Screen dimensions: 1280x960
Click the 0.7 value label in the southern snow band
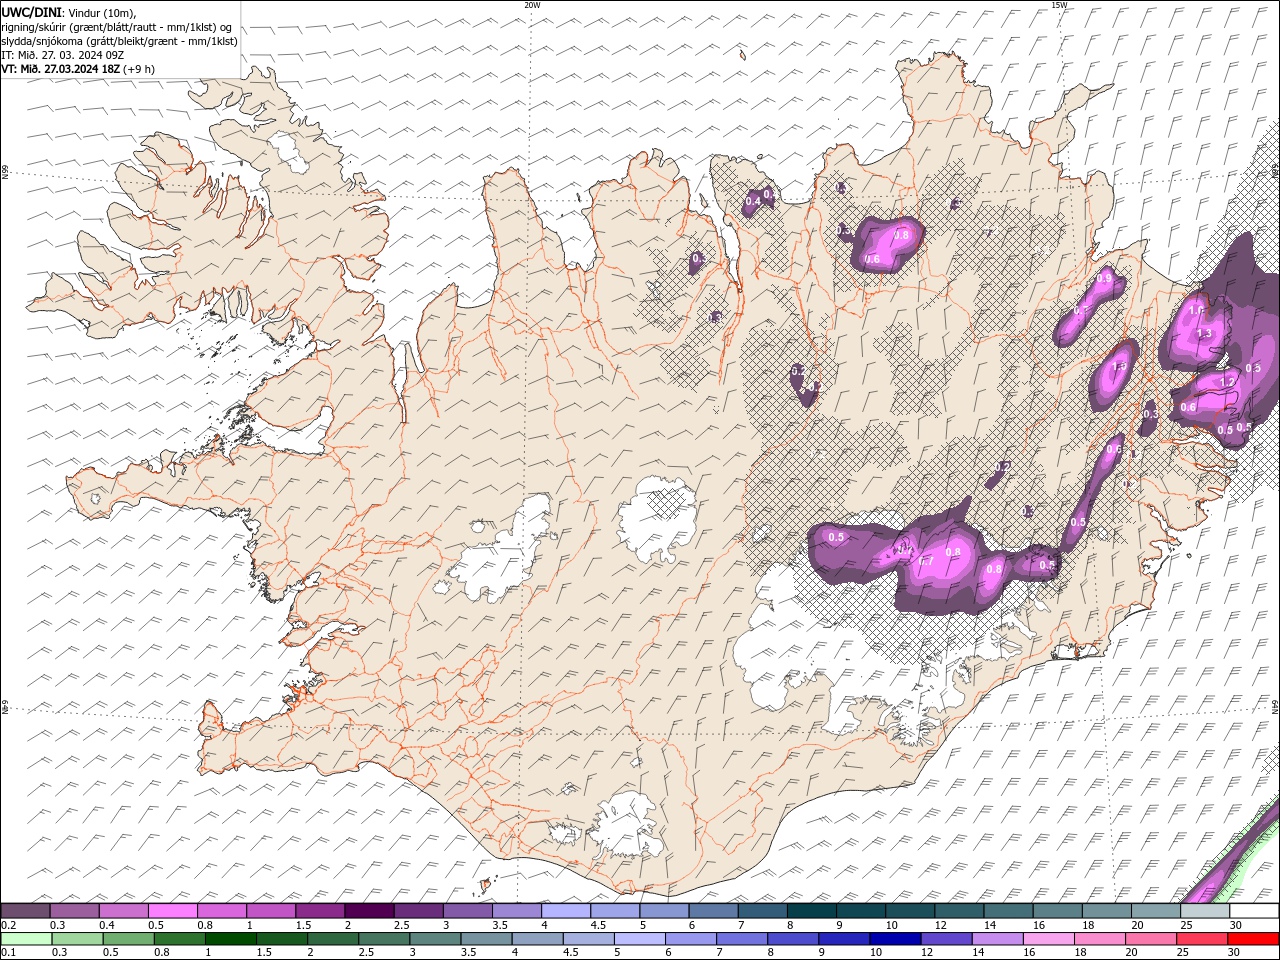[x=925, y=562]
